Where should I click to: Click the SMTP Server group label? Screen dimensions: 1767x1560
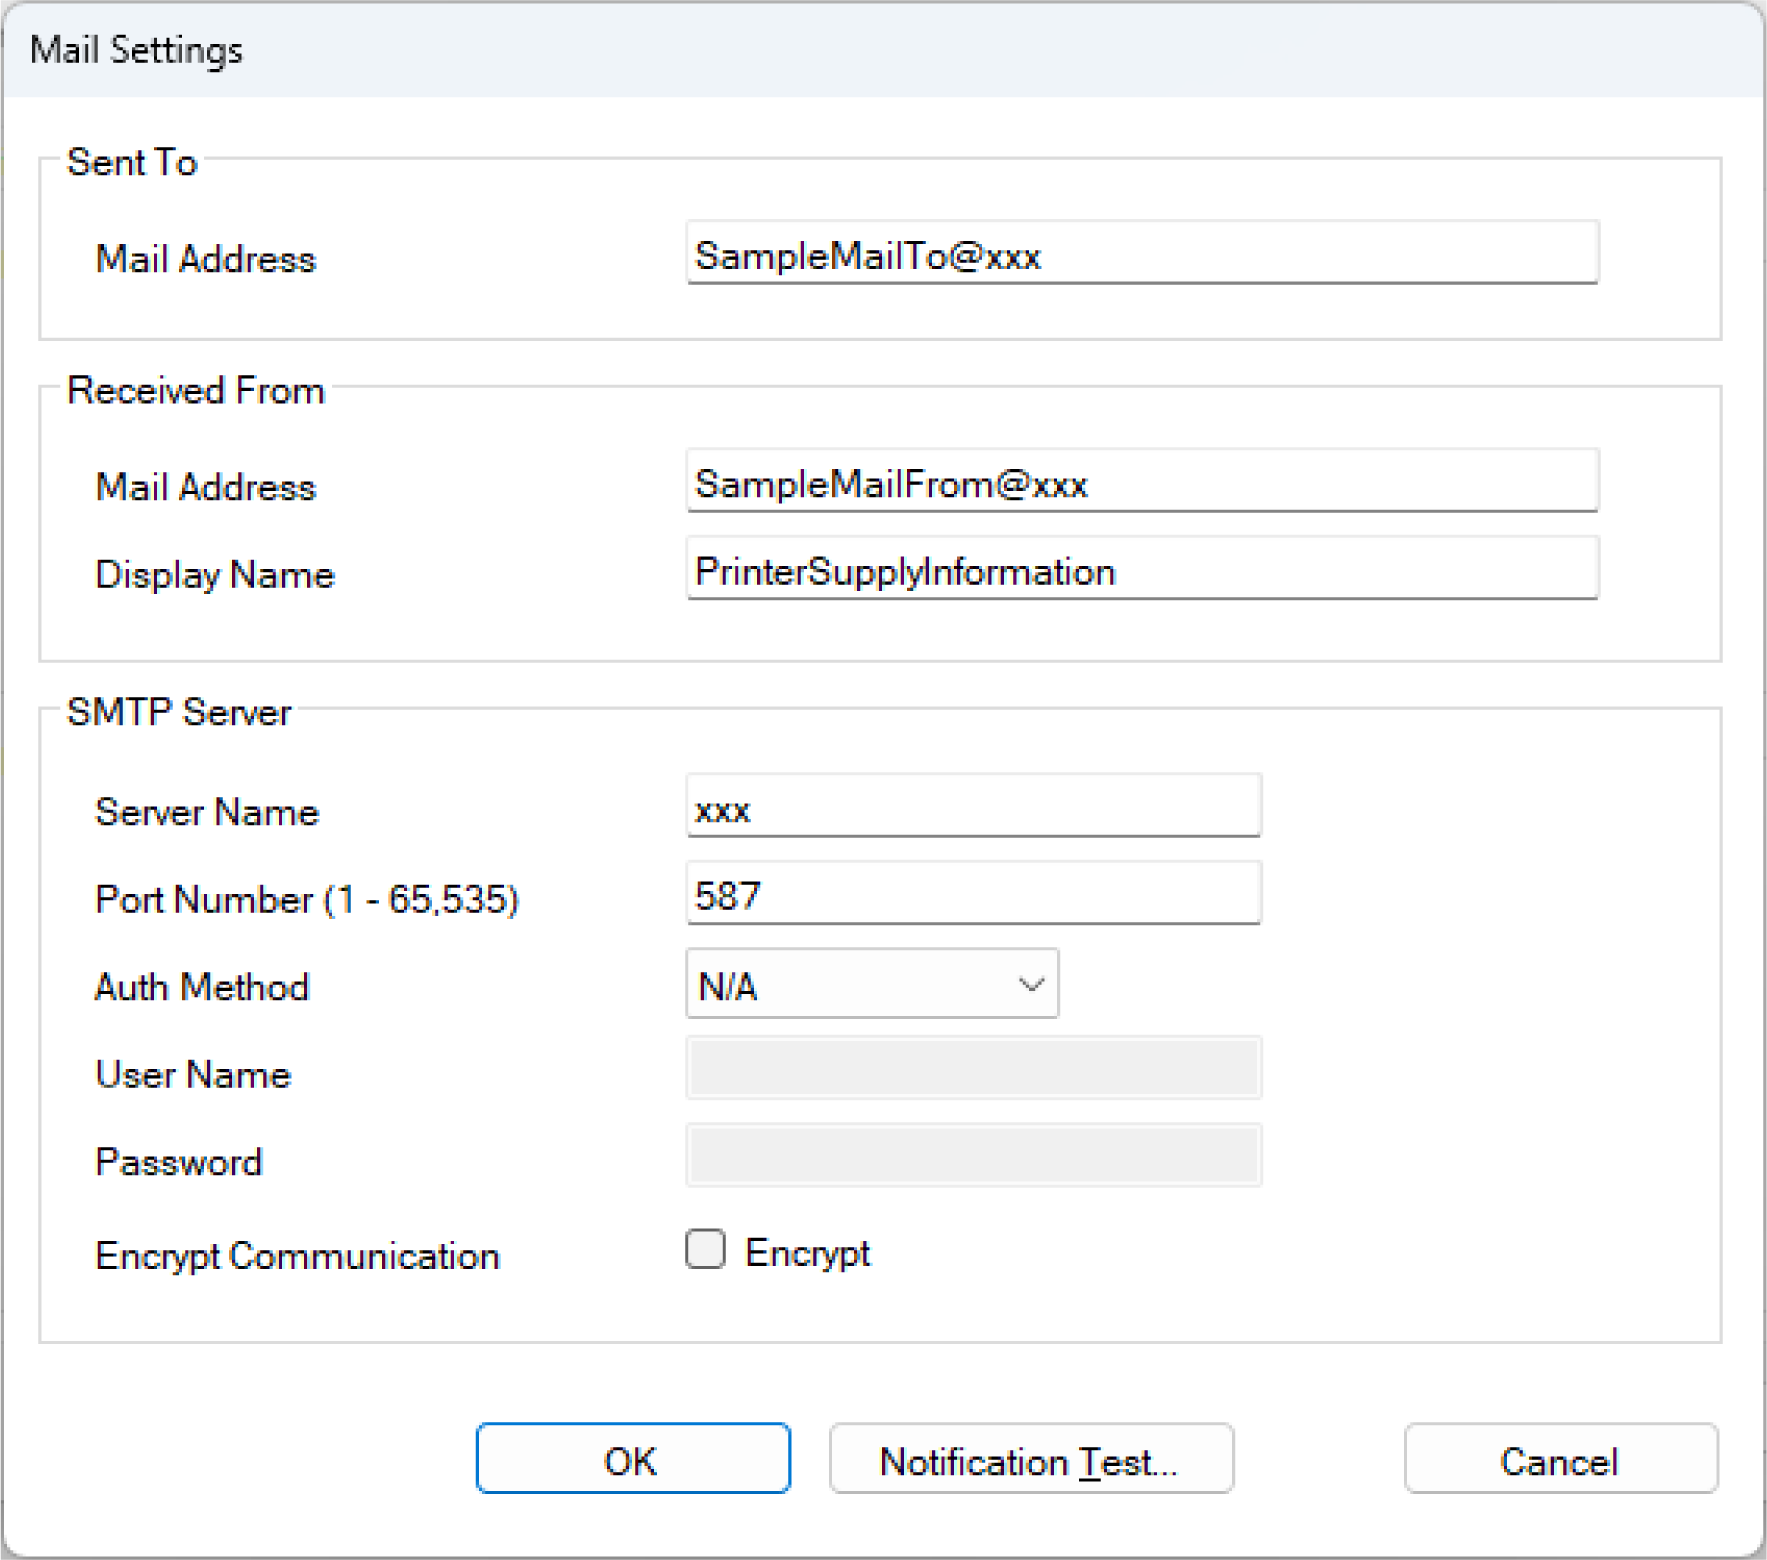click(x=179, y=712)
